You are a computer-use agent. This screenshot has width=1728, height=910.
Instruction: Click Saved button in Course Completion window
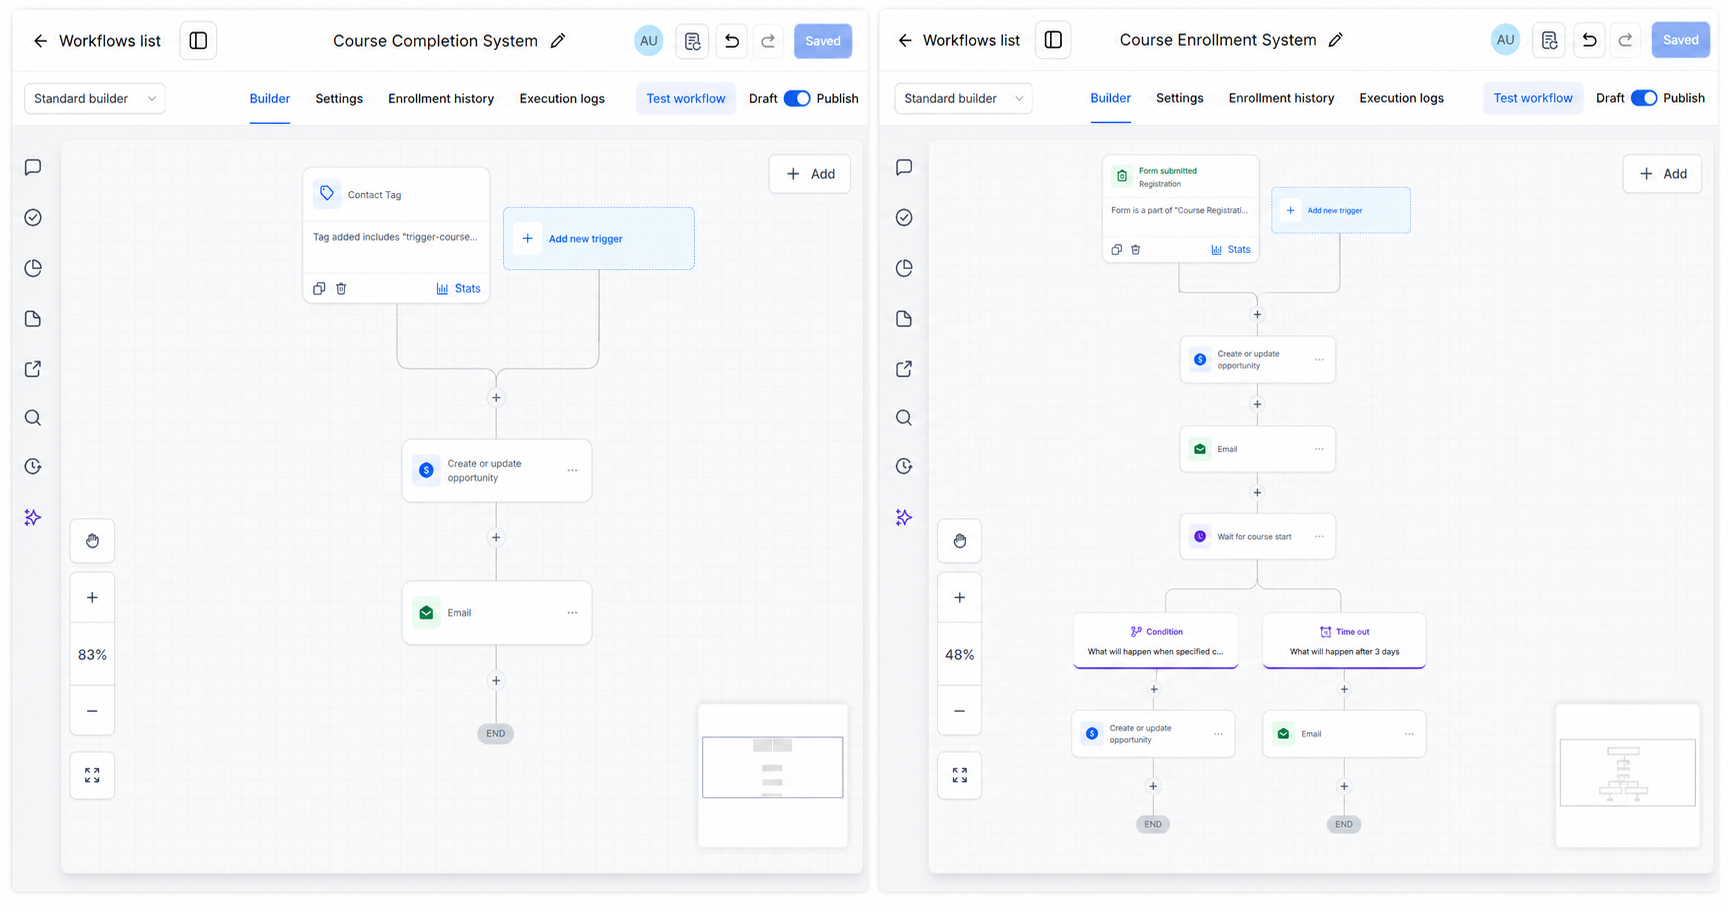823,41
